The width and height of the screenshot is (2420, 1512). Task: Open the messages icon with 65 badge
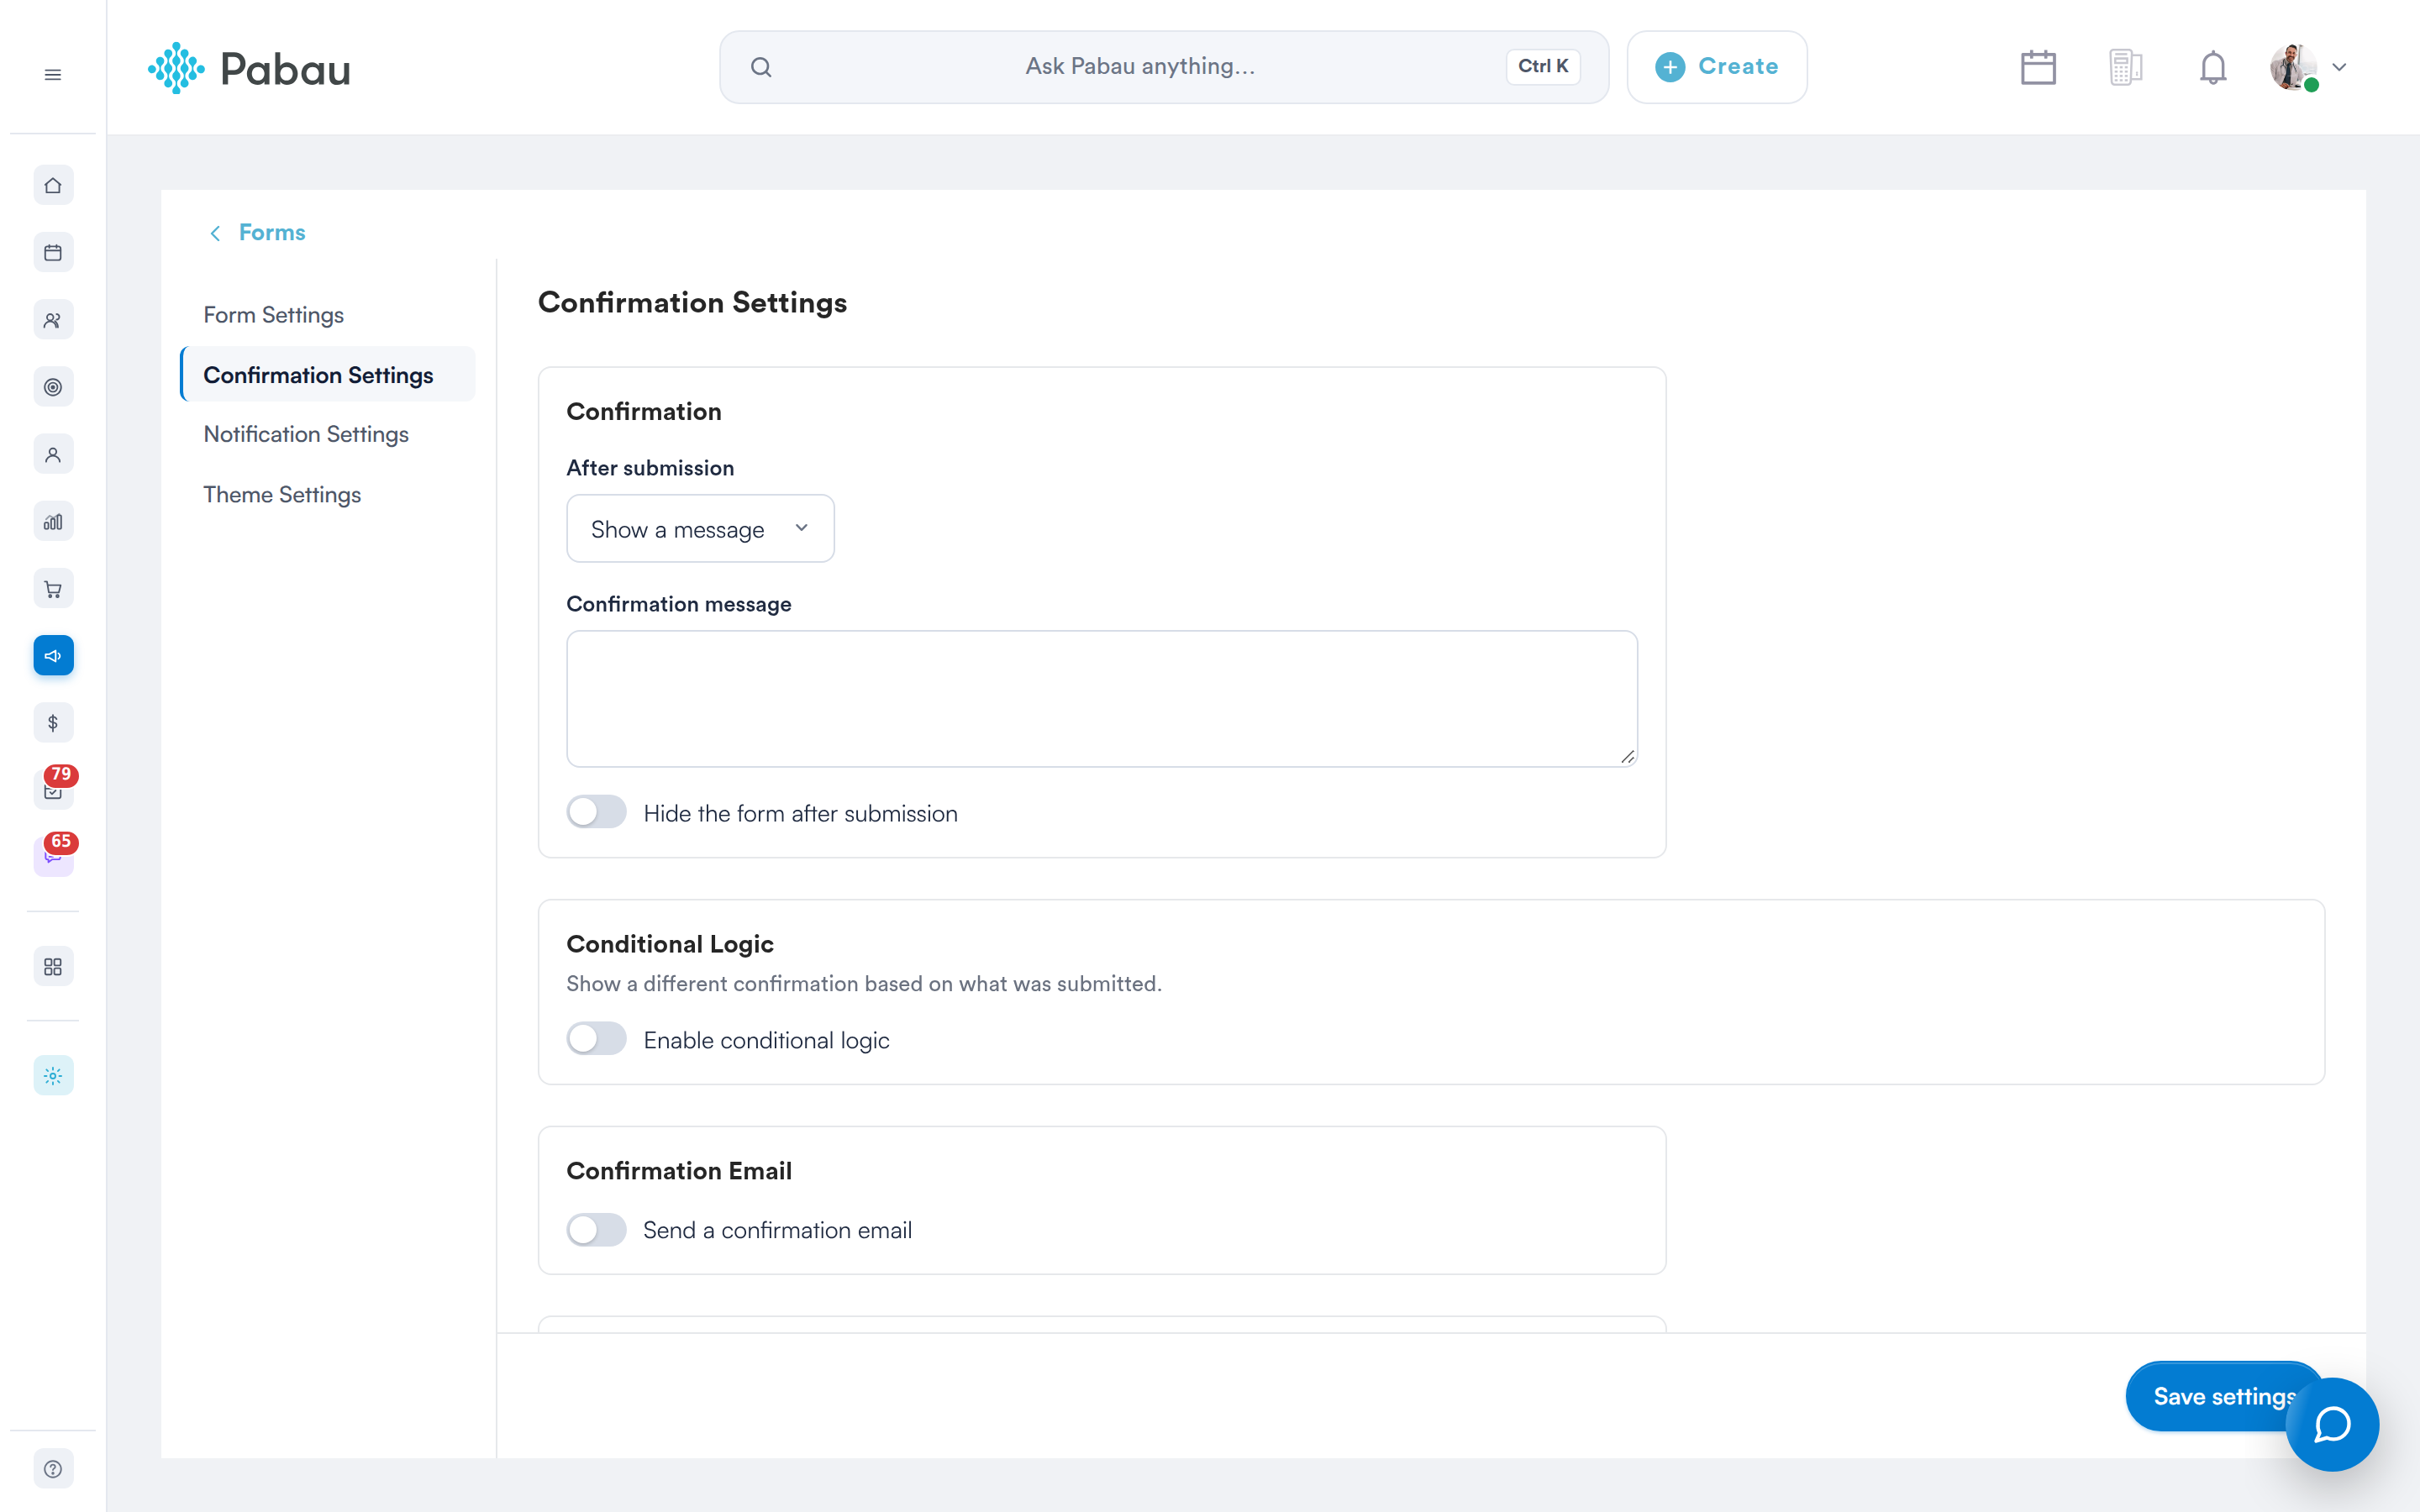(x=53, y=856)
